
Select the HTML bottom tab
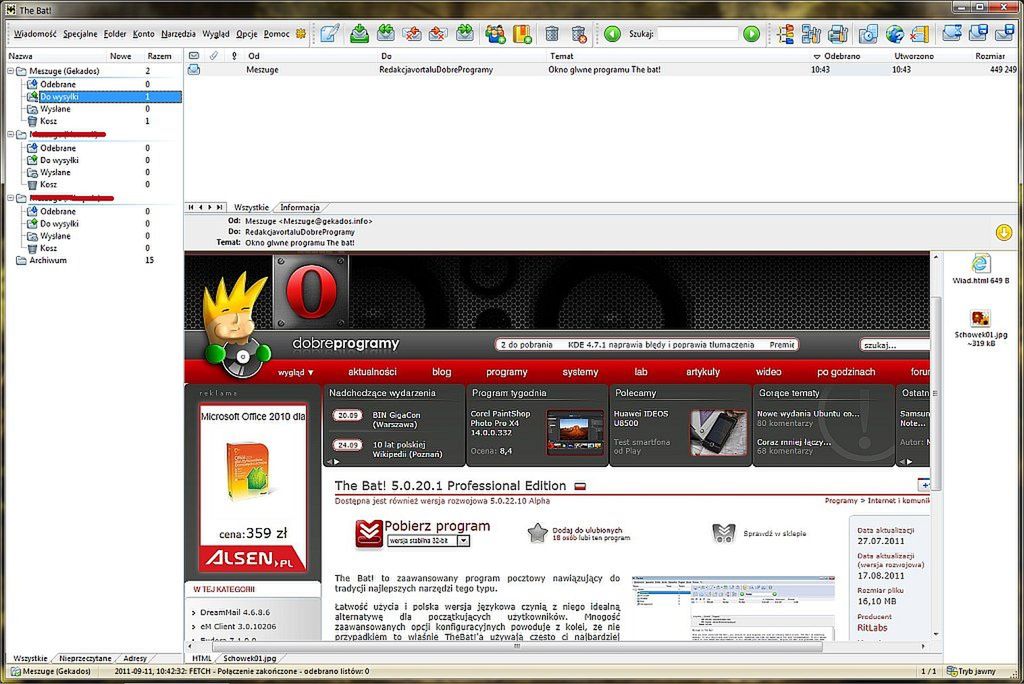pyautogui.click(x=202, y=659)
